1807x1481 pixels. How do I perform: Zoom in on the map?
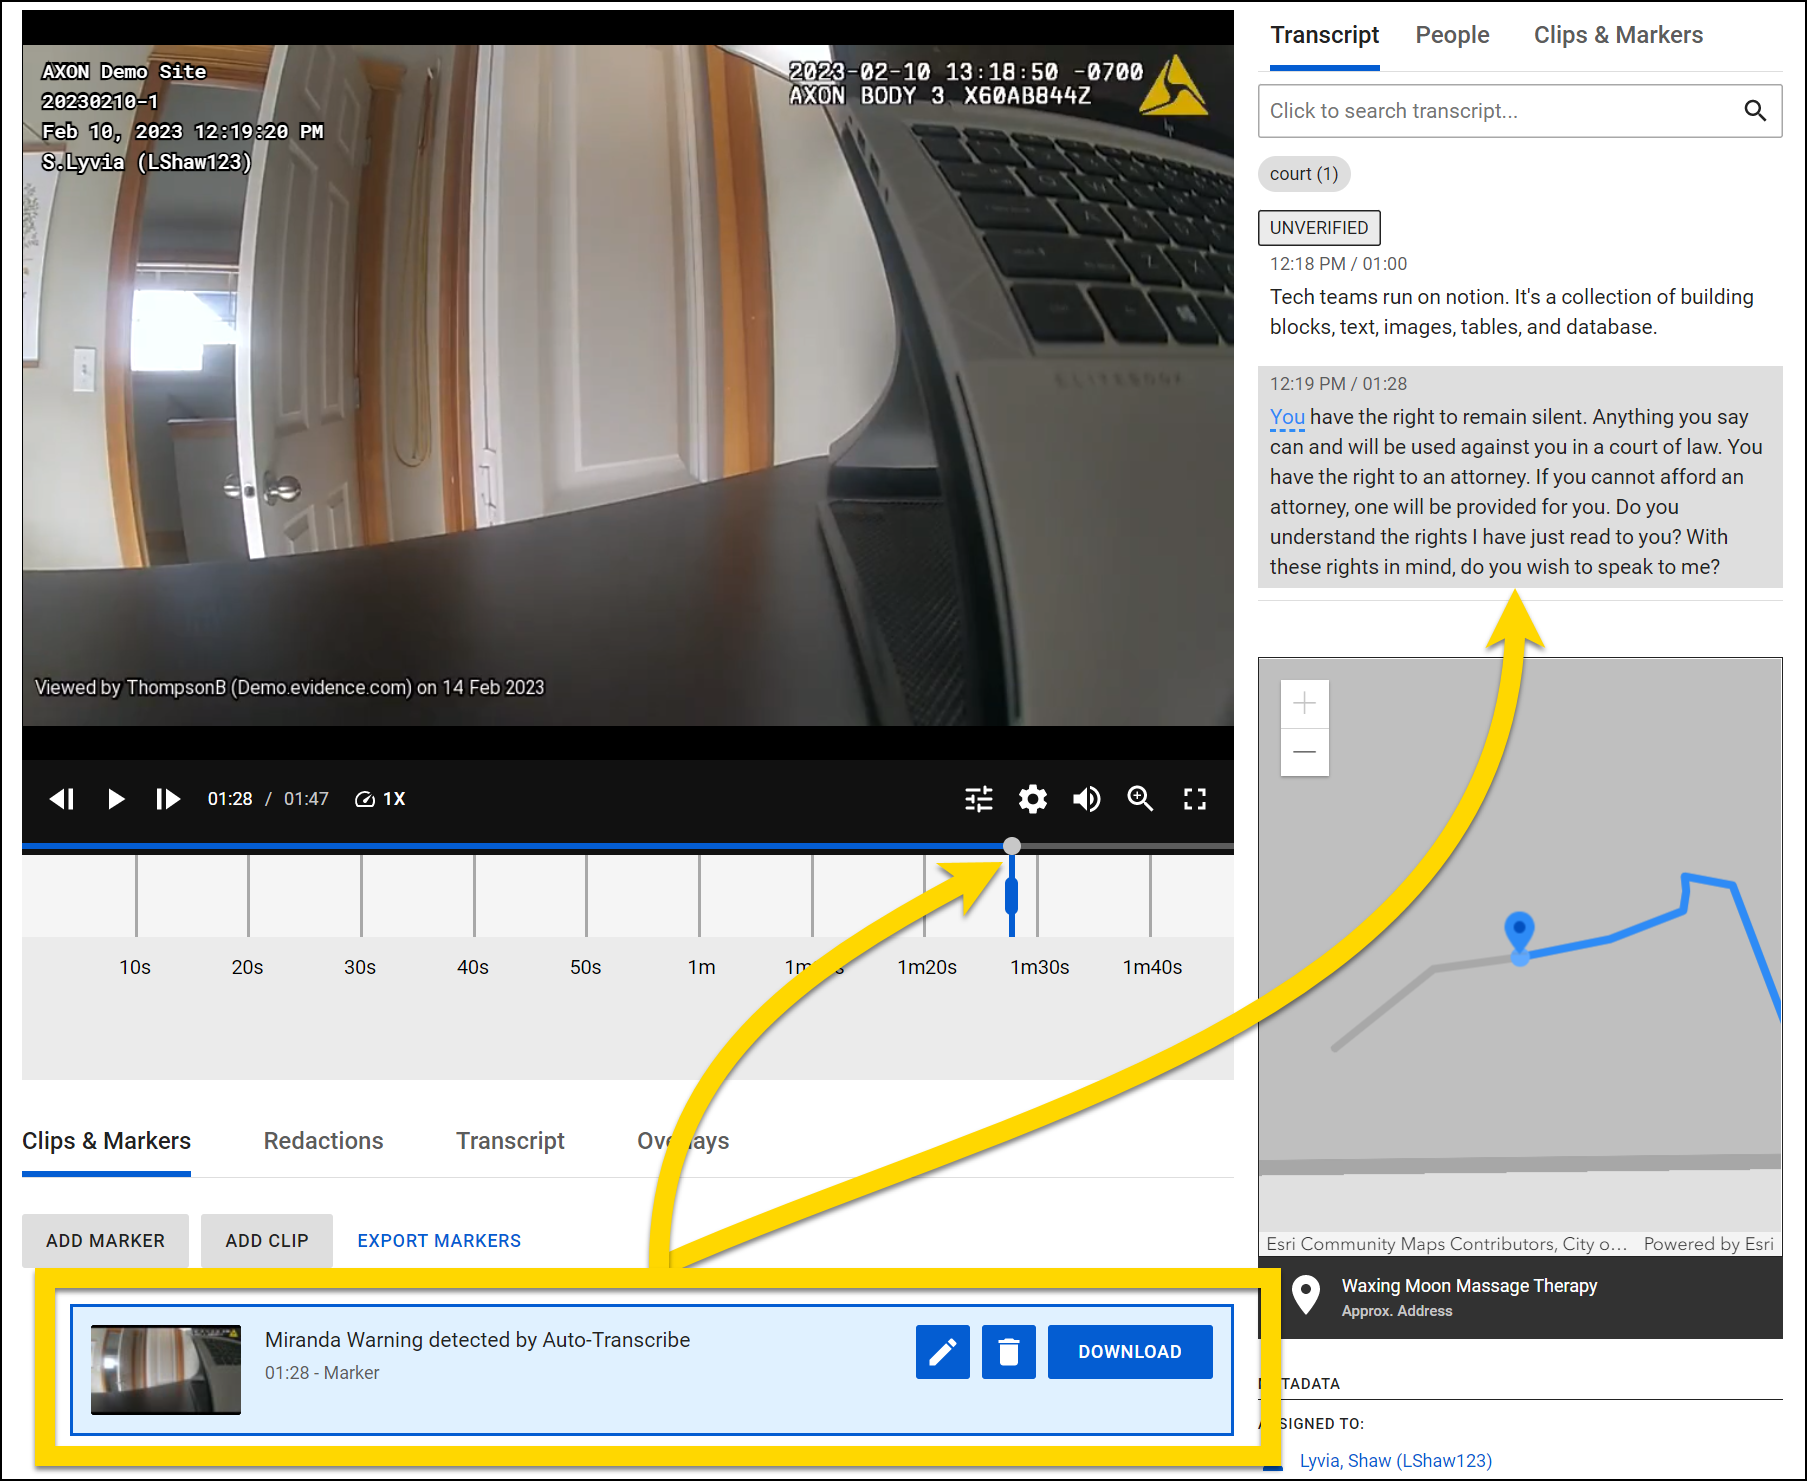pyautogui.click(x=1304, y=704)
